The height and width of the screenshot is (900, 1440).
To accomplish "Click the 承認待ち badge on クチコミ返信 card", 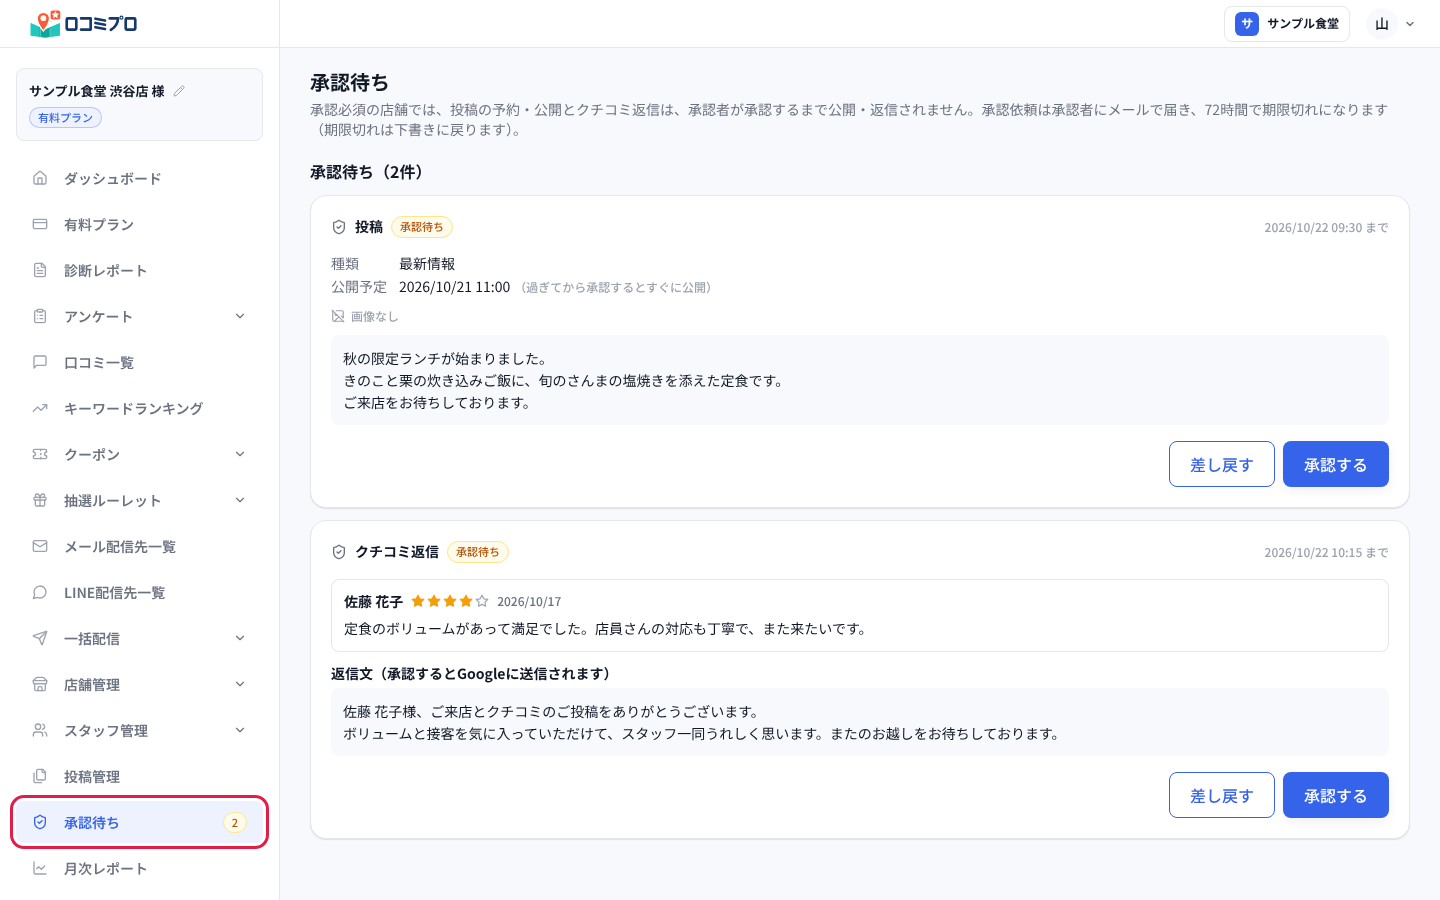I will click(478, 552).
